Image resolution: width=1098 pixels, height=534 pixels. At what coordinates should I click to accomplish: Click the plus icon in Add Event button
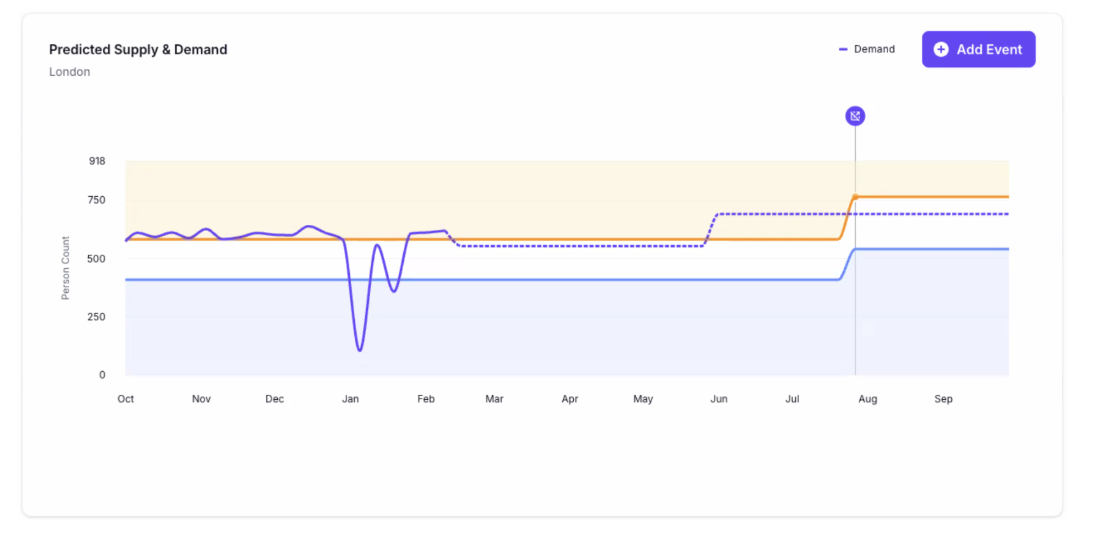click(x=940, y=49)
